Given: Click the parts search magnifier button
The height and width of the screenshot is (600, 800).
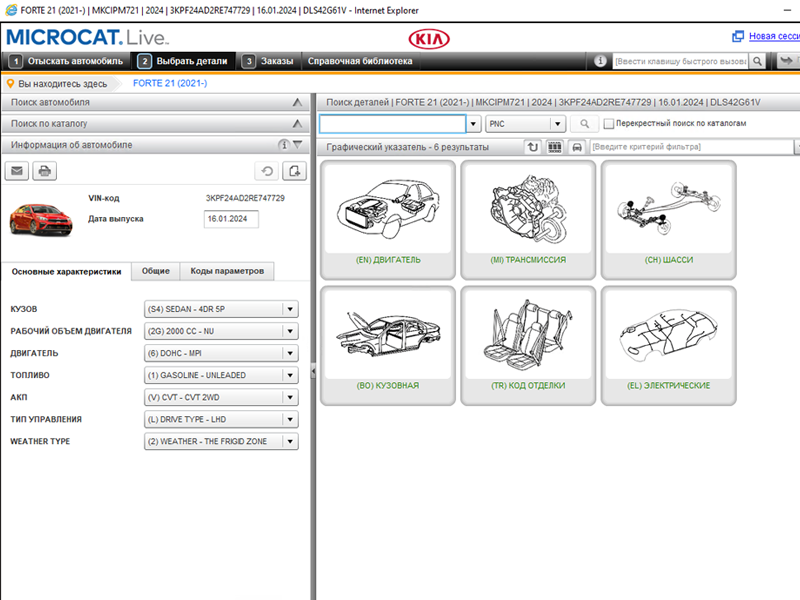Looking at the screenshot, I should 585,123.
